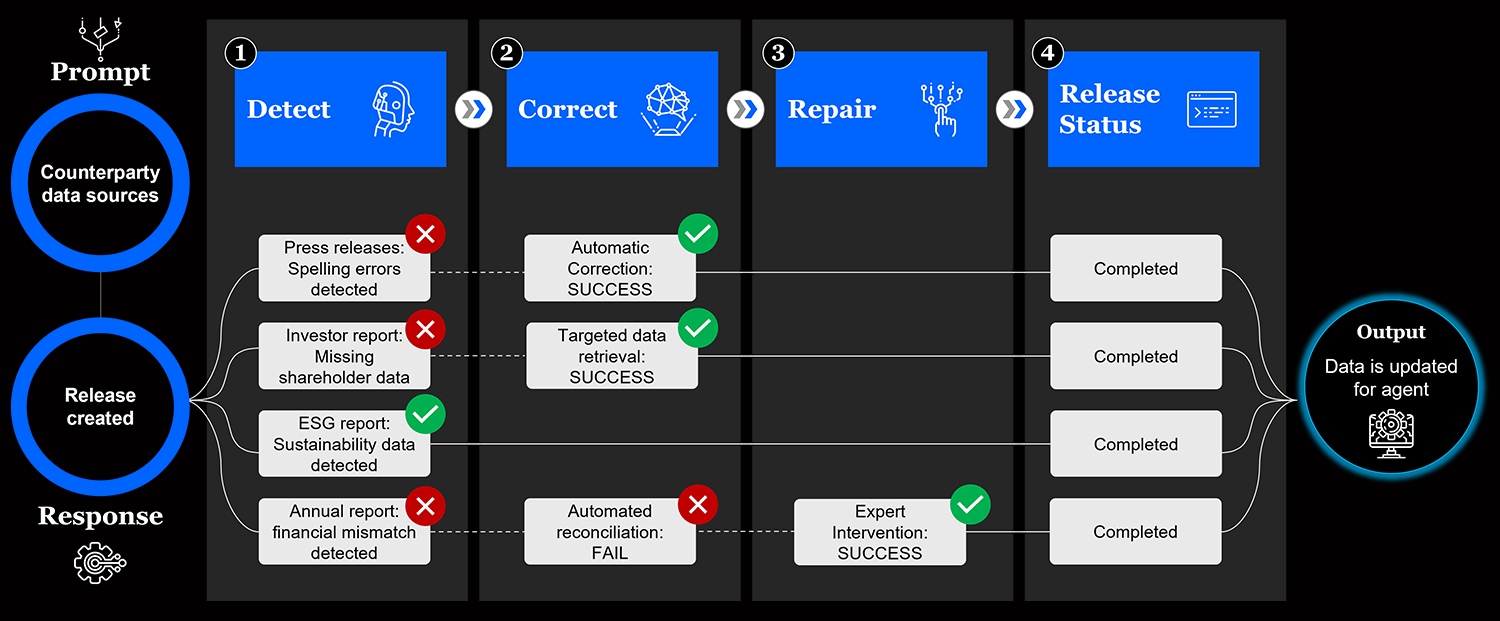This screenshot has width=1500, height=621.
Task: Click the neural network globe icon in Correct
Action: 669,109
